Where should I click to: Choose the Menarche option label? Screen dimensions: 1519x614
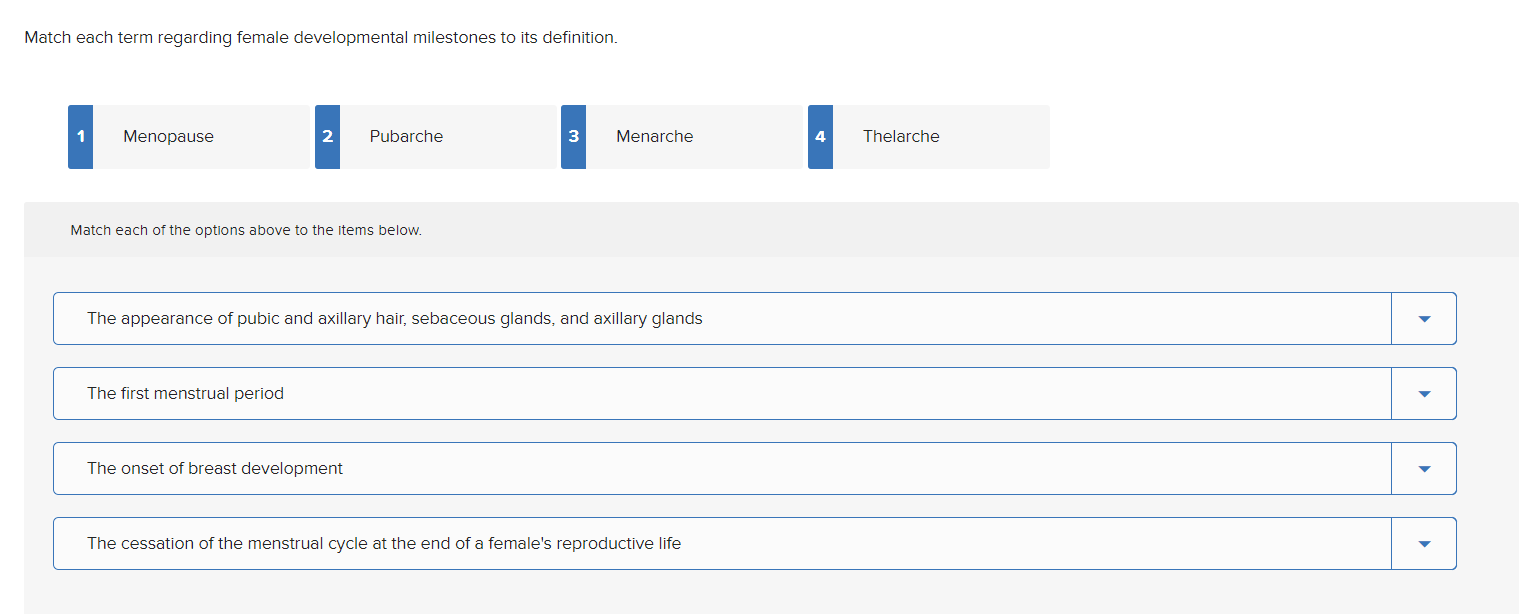pyautogui.click(x=655, y=137)
